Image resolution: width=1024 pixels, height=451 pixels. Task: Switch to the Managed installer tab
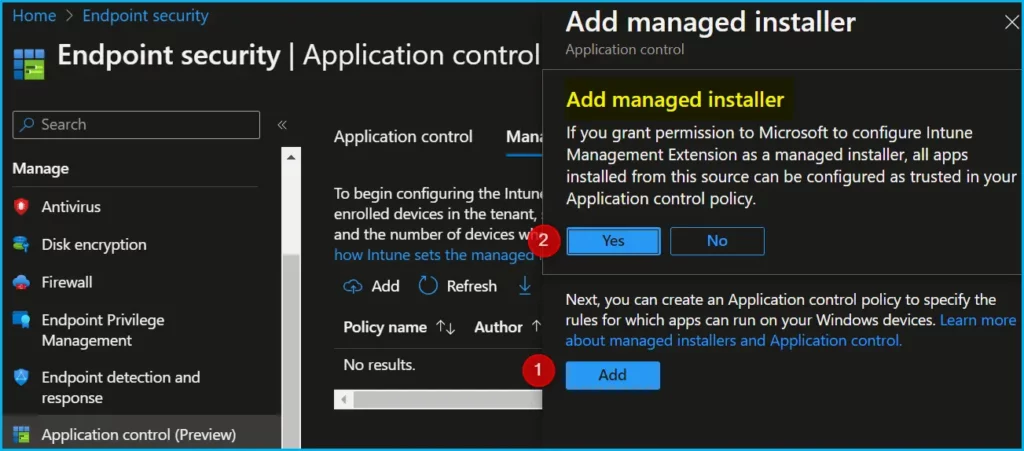pos(524,137)
